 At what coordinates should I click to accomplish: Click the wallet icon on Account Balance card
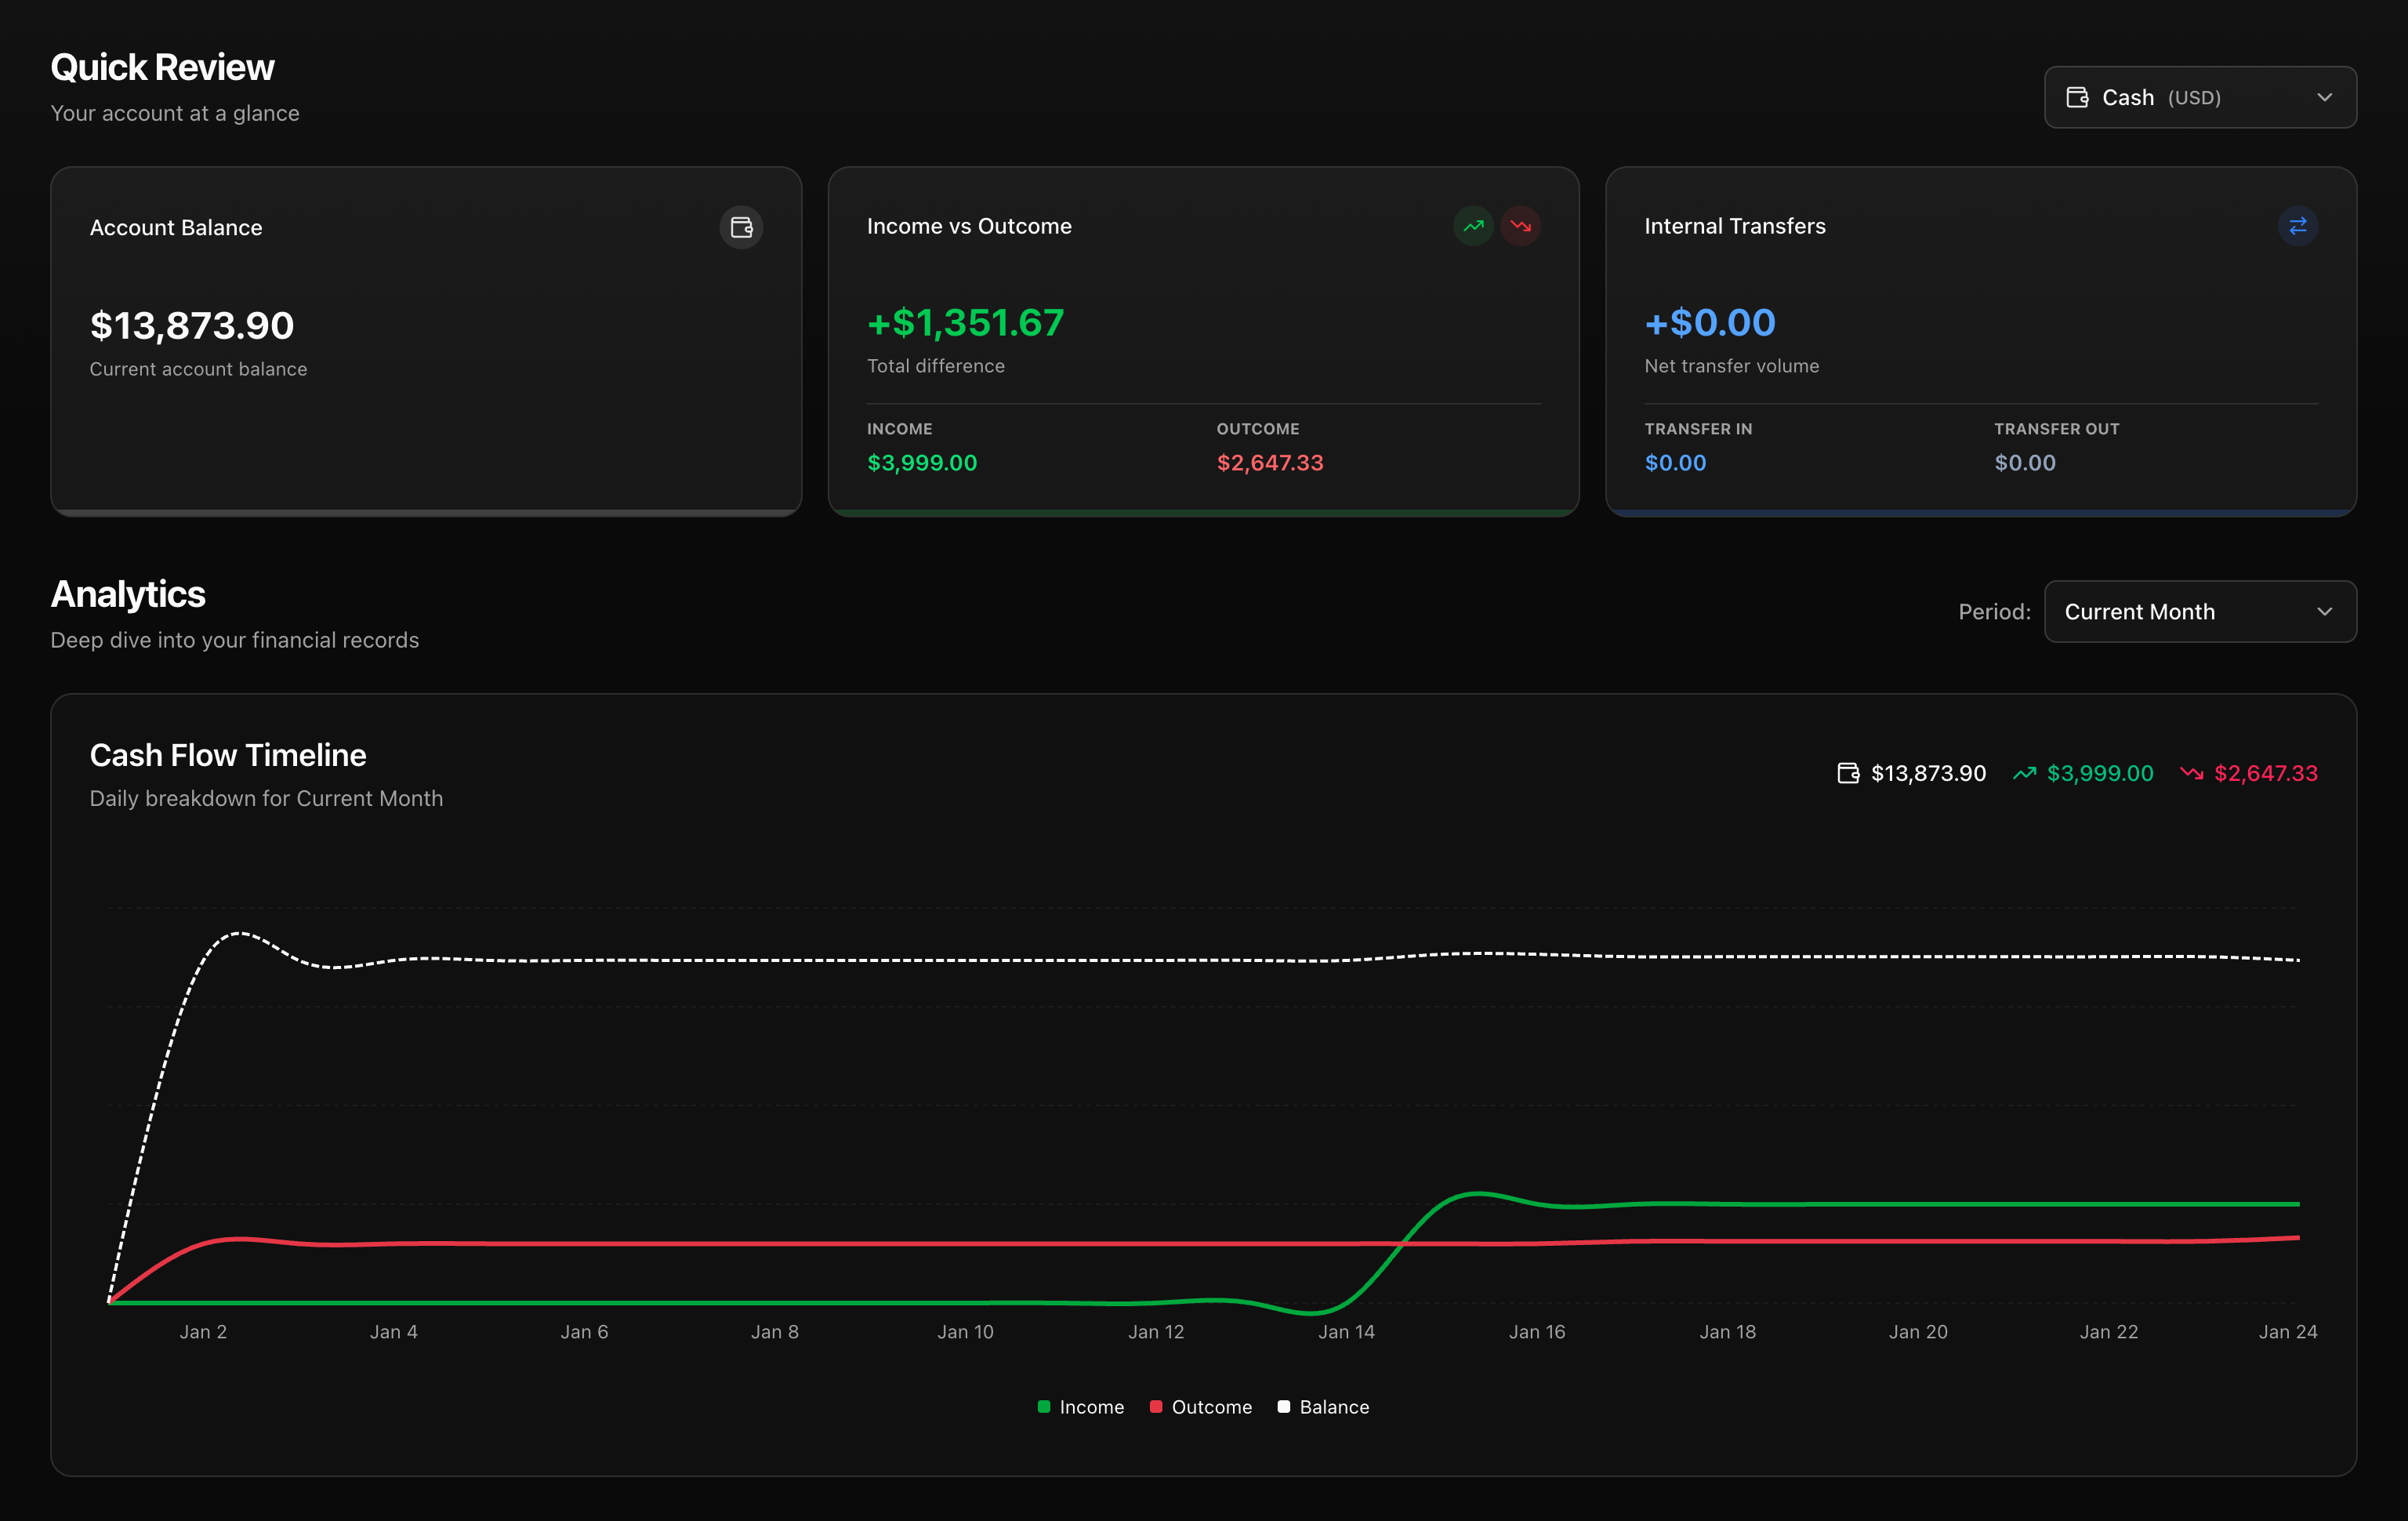coord(740,227)
